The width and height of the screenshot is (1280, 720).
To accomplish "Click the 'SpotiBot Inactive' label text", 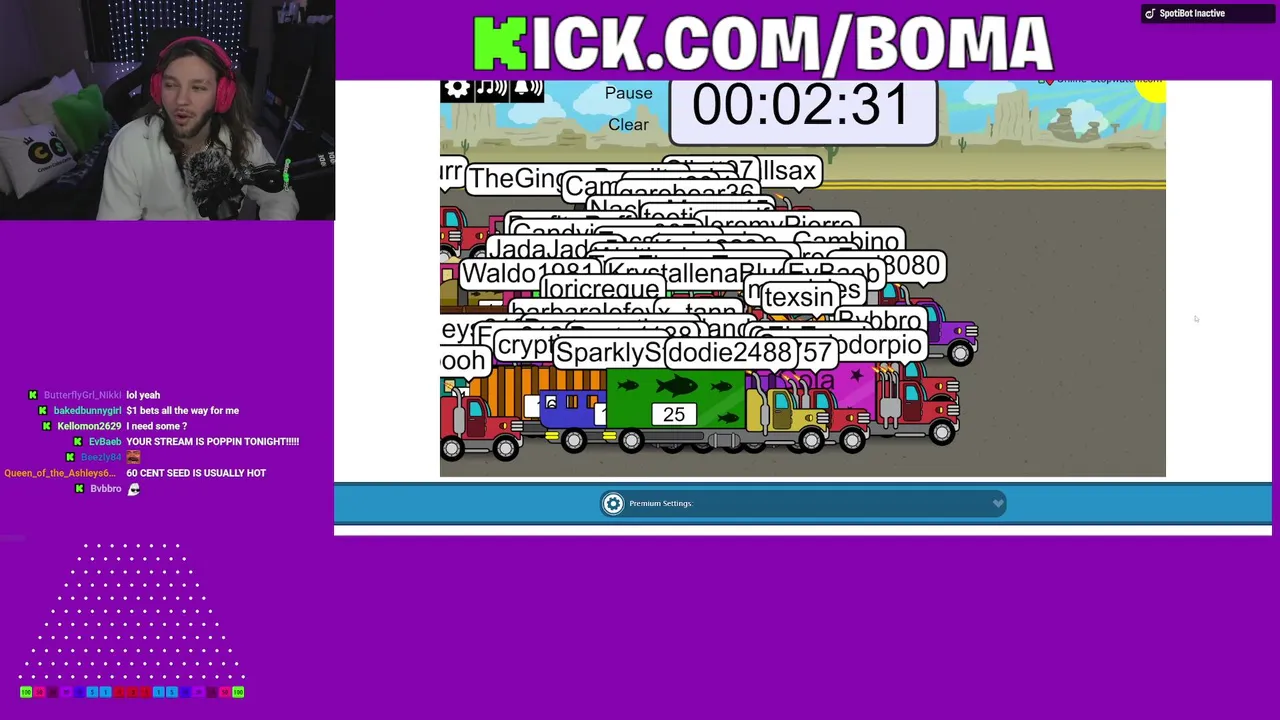I will point(1192,13).
